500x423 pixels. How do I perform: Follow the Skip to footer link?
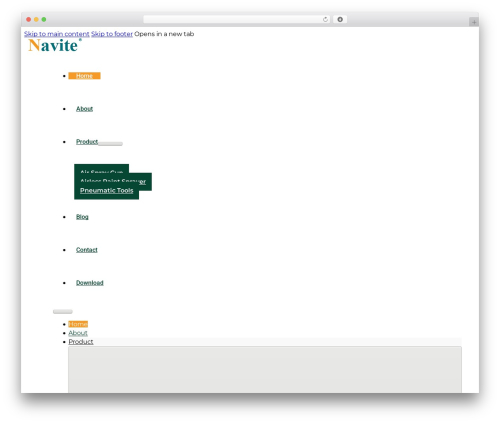[x=112, y=34]
